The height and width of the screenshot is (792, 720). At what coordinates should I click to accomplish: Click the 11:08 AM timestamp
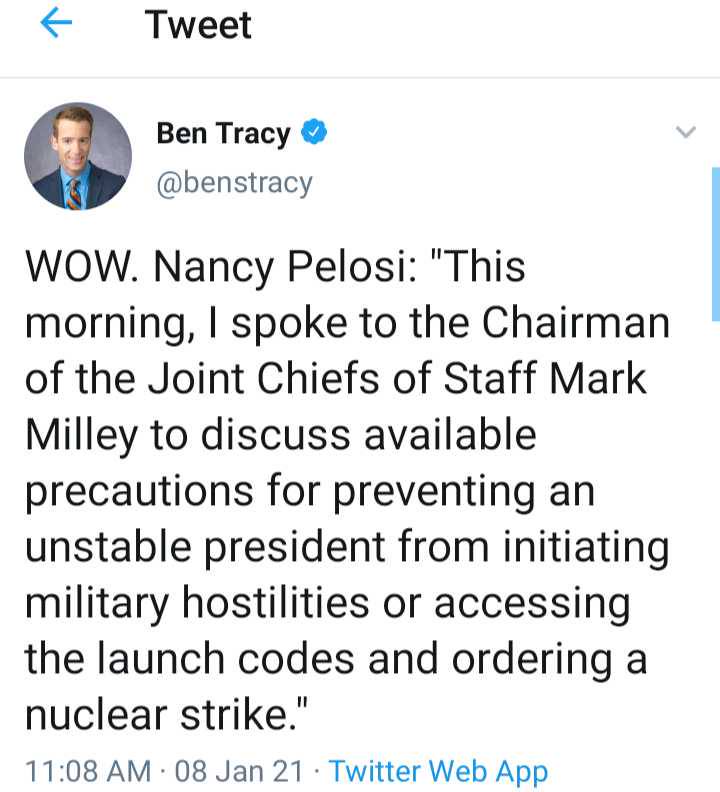[87, 771]
